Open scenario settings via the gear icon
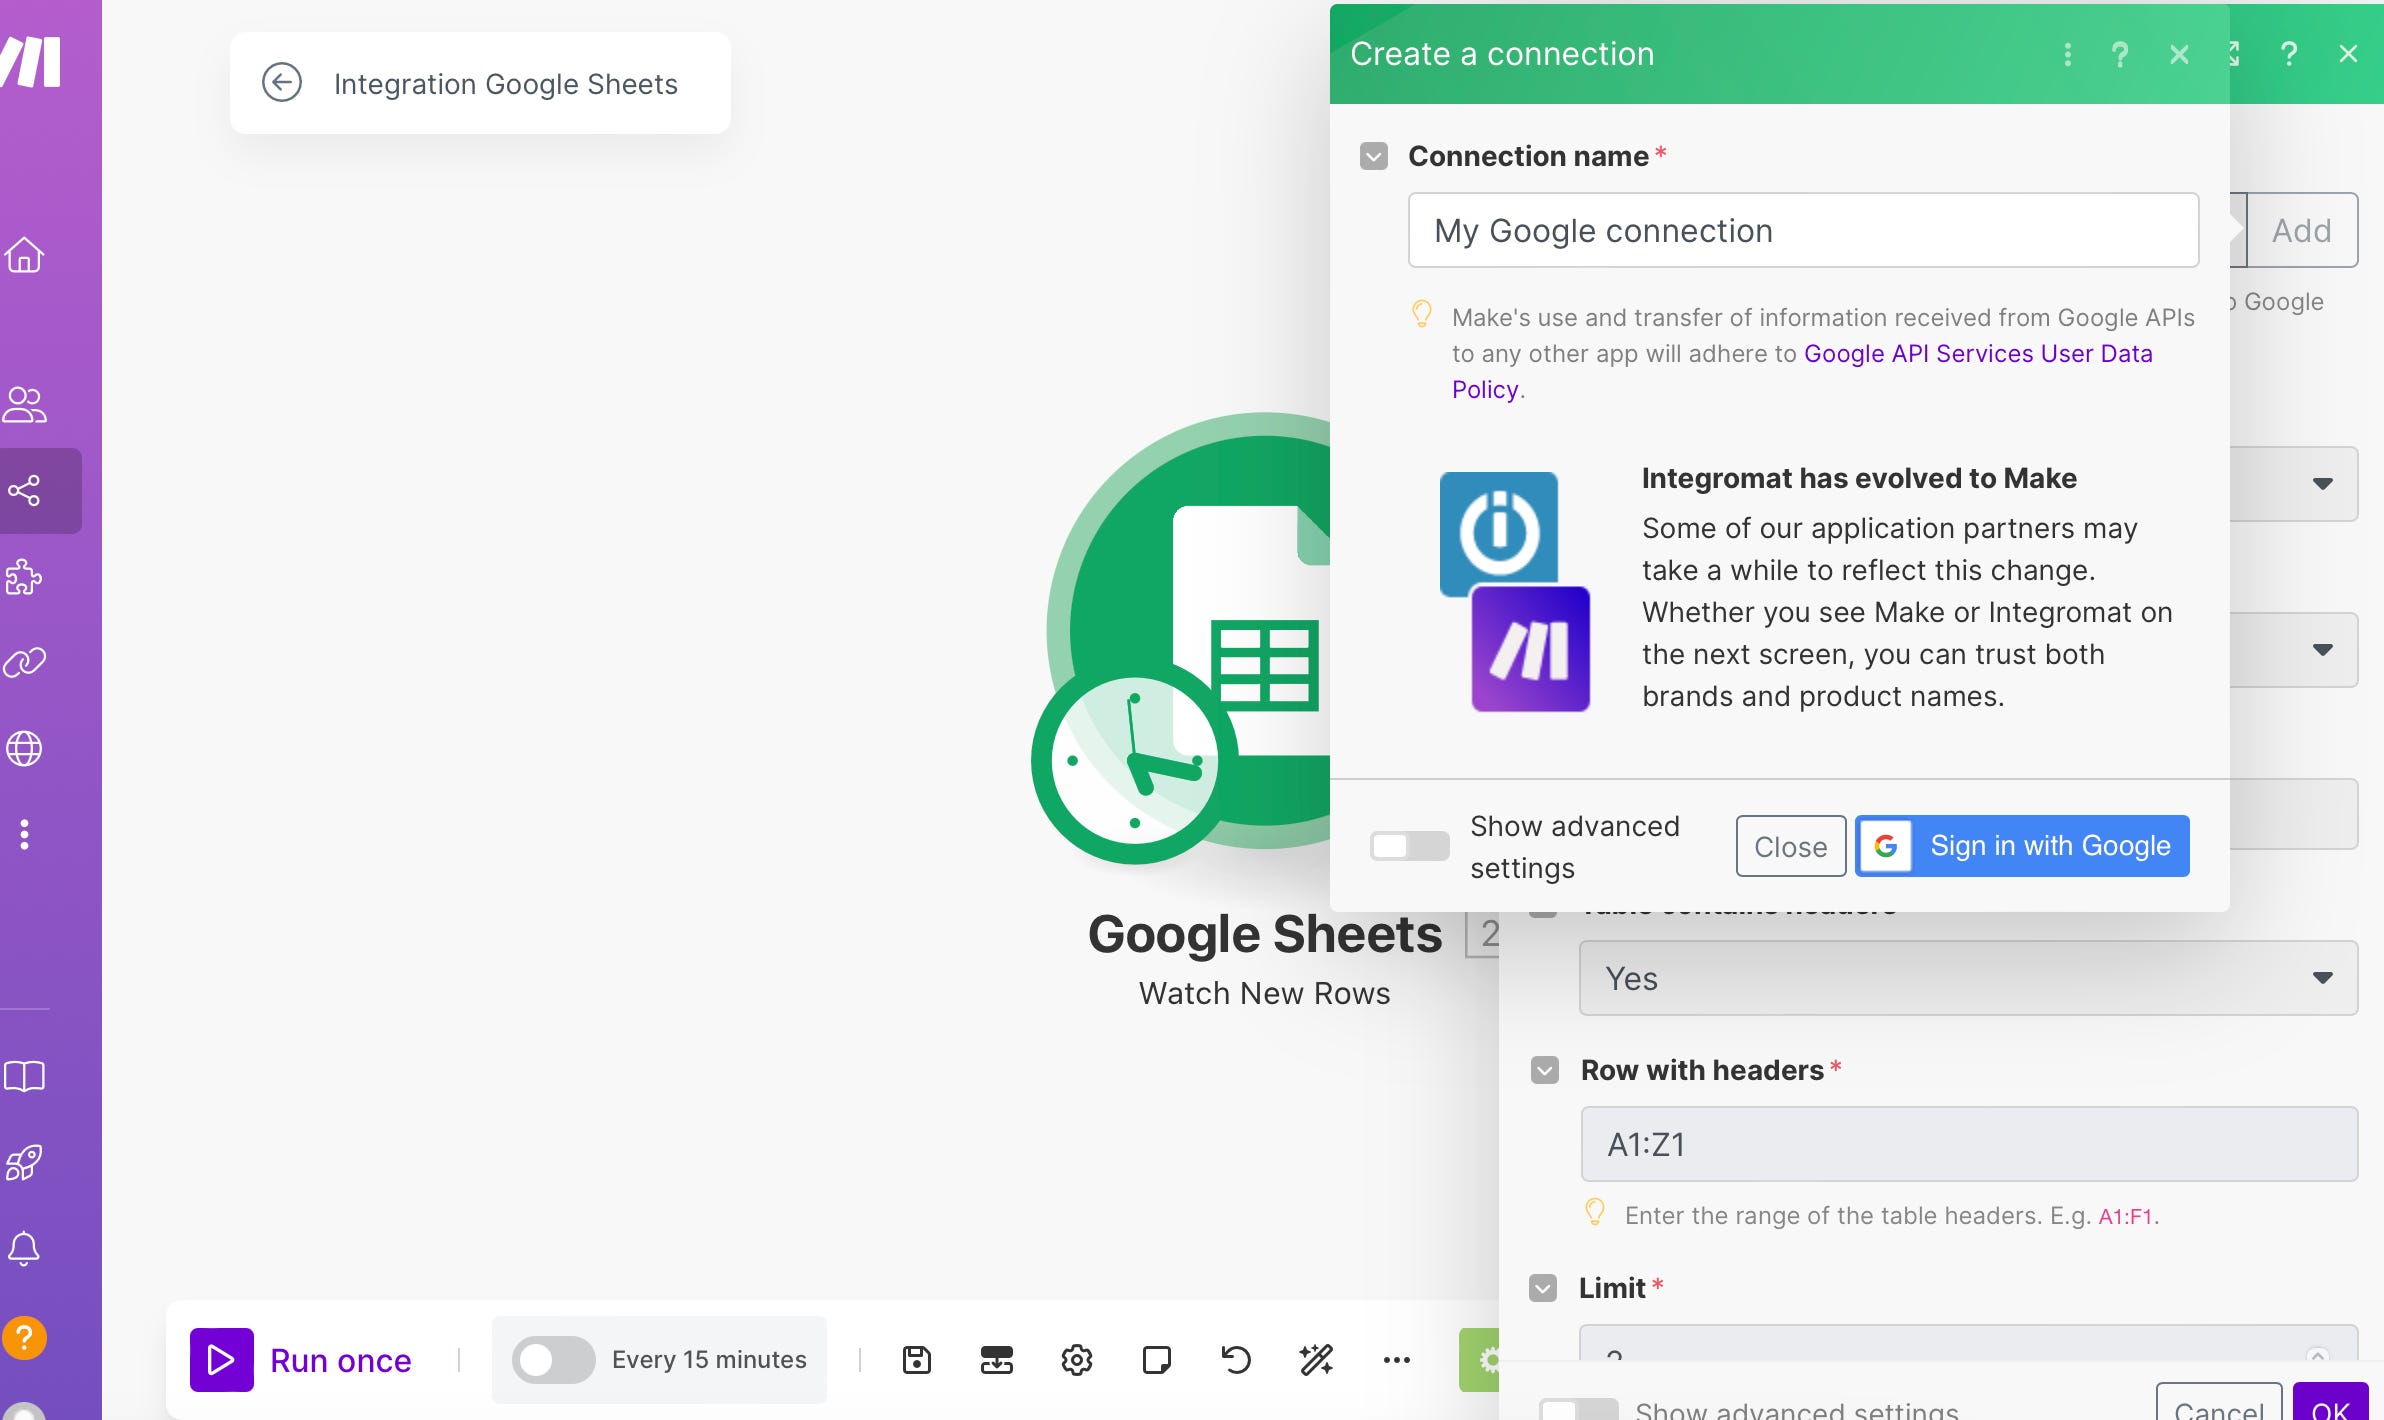Viewport: 2384px width, 1420px height. [x=1076, y=1359]
